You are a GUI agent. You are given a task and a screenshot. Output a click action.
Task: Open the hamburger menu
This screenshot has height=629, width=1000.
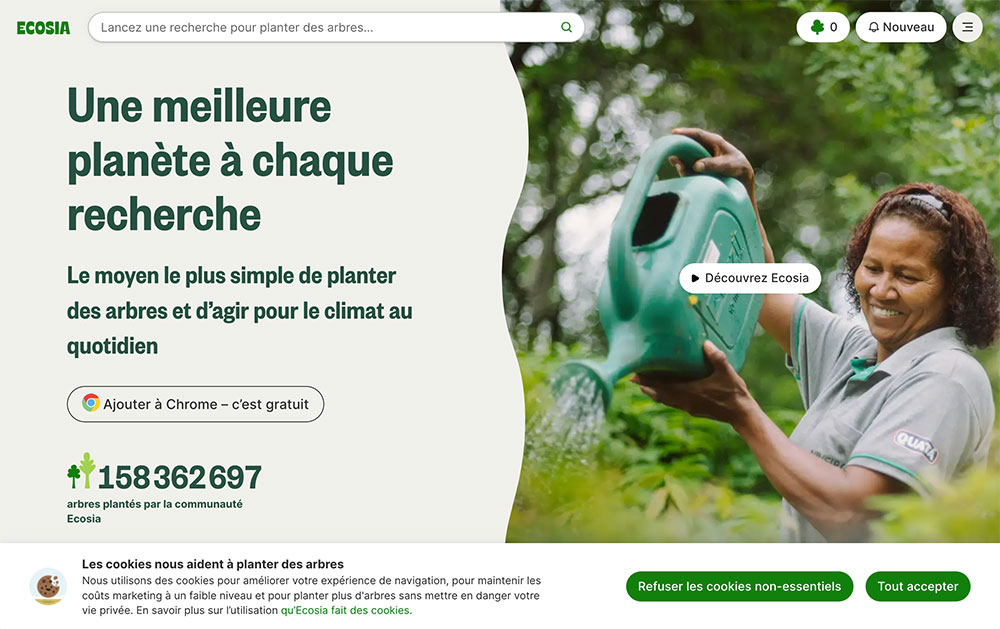[x=967, y=27]
